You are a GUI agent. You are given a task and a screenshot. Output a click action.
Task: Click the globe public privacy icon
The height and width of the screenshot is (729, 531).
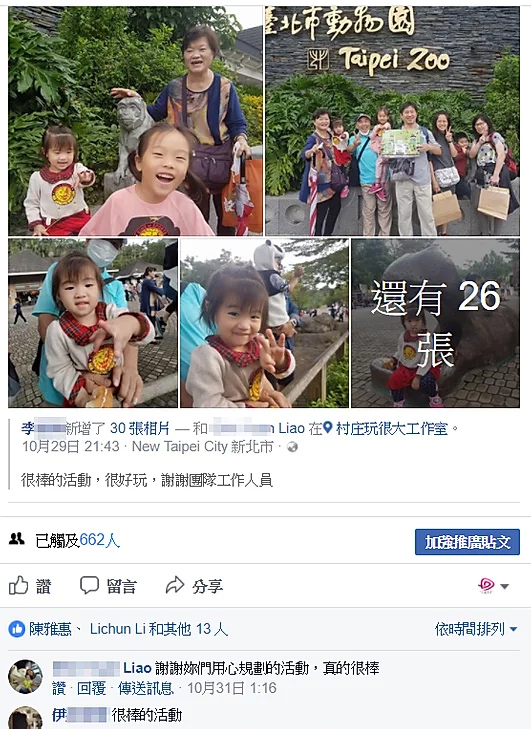292,447
